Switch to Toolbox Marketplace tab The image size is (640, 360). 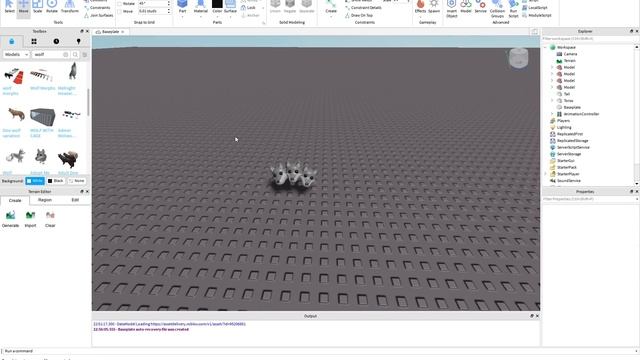click(11, 41)
